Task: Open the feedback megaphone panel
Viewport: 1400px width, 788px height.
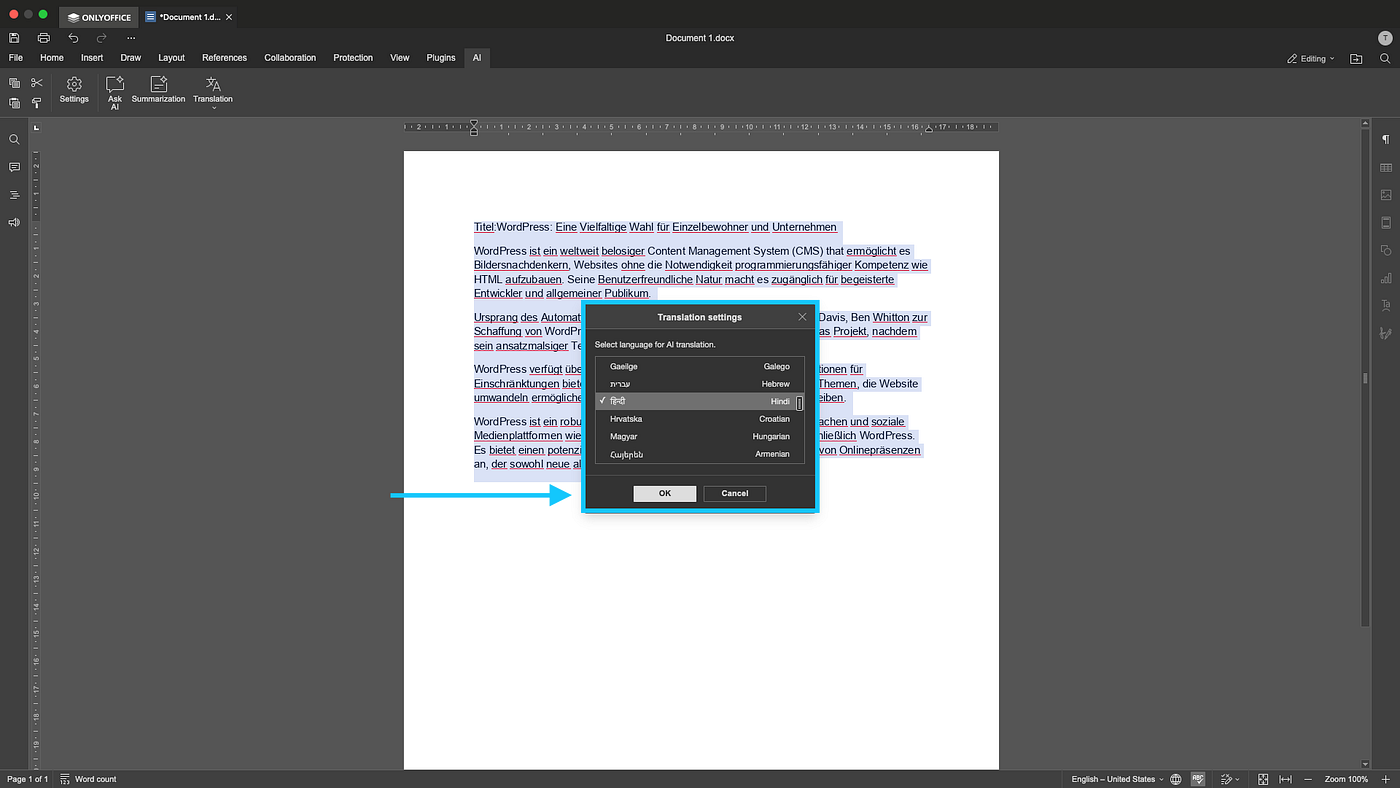Action: (14, 222)
